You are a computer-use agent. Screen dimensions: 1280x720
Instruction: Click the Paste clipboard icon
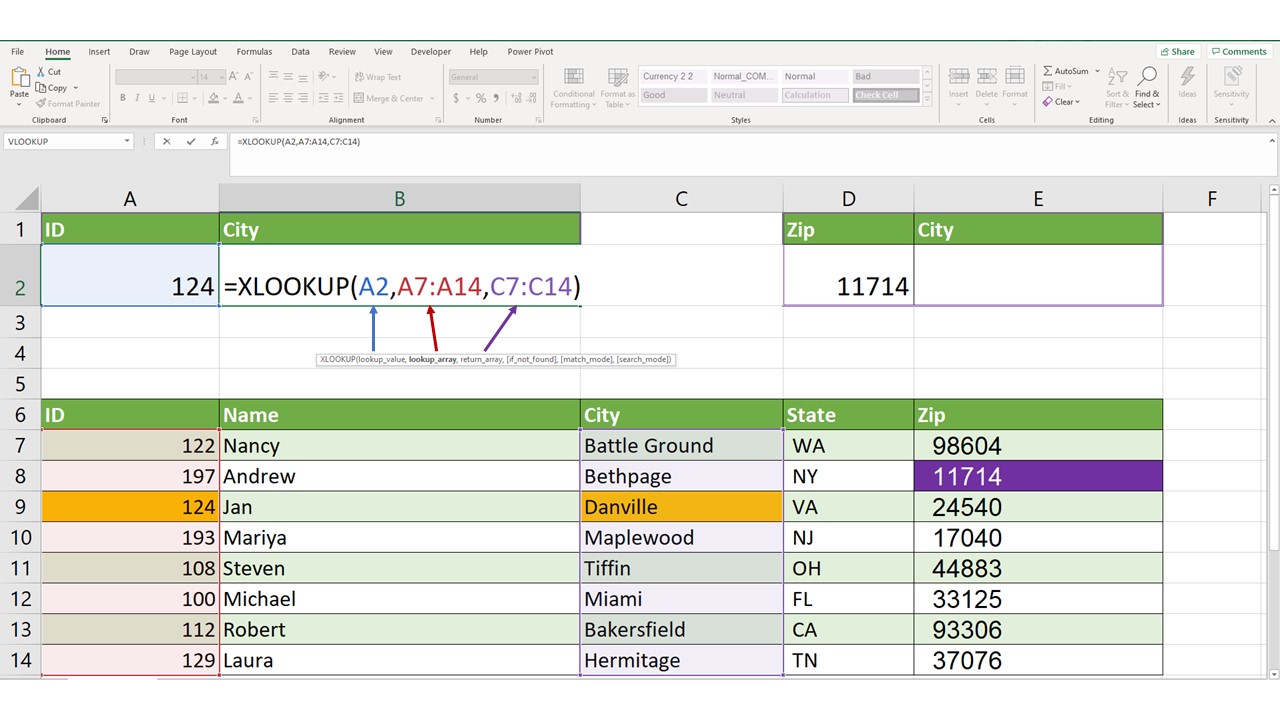pos(19,78)
